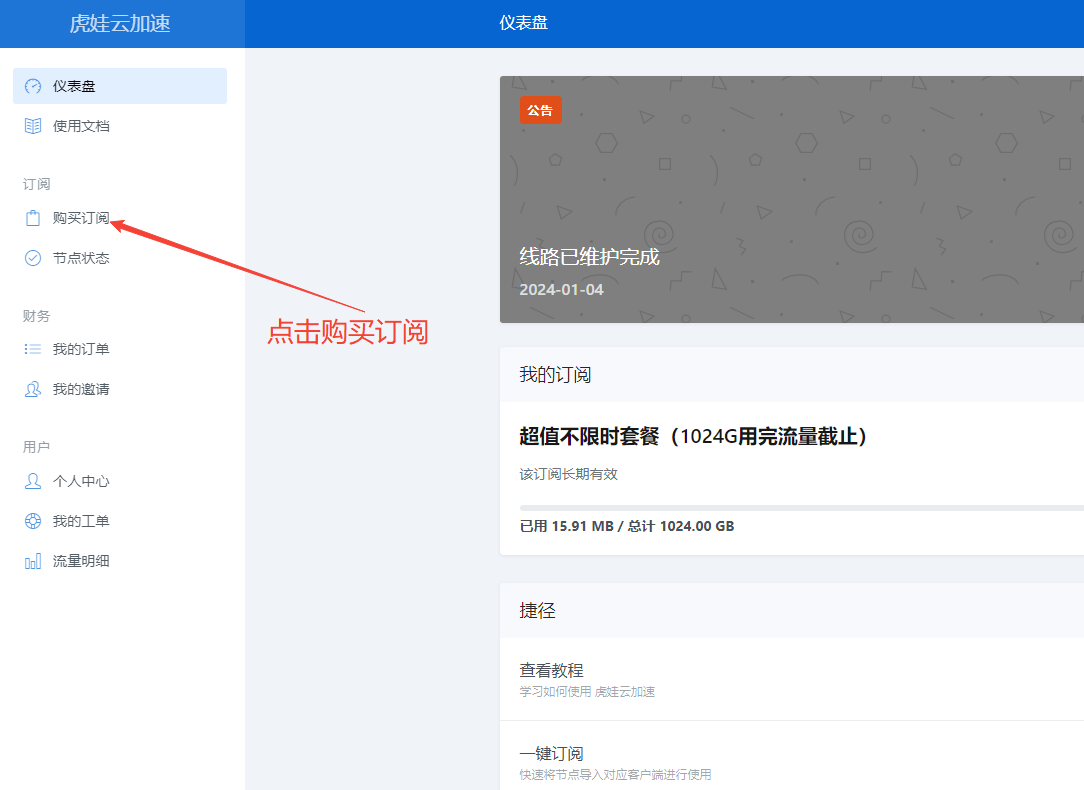Screen dimensions: 1084x790
Task: Click the shopping bag icon for 购买订阅
Action: click(x=33, y=218)
